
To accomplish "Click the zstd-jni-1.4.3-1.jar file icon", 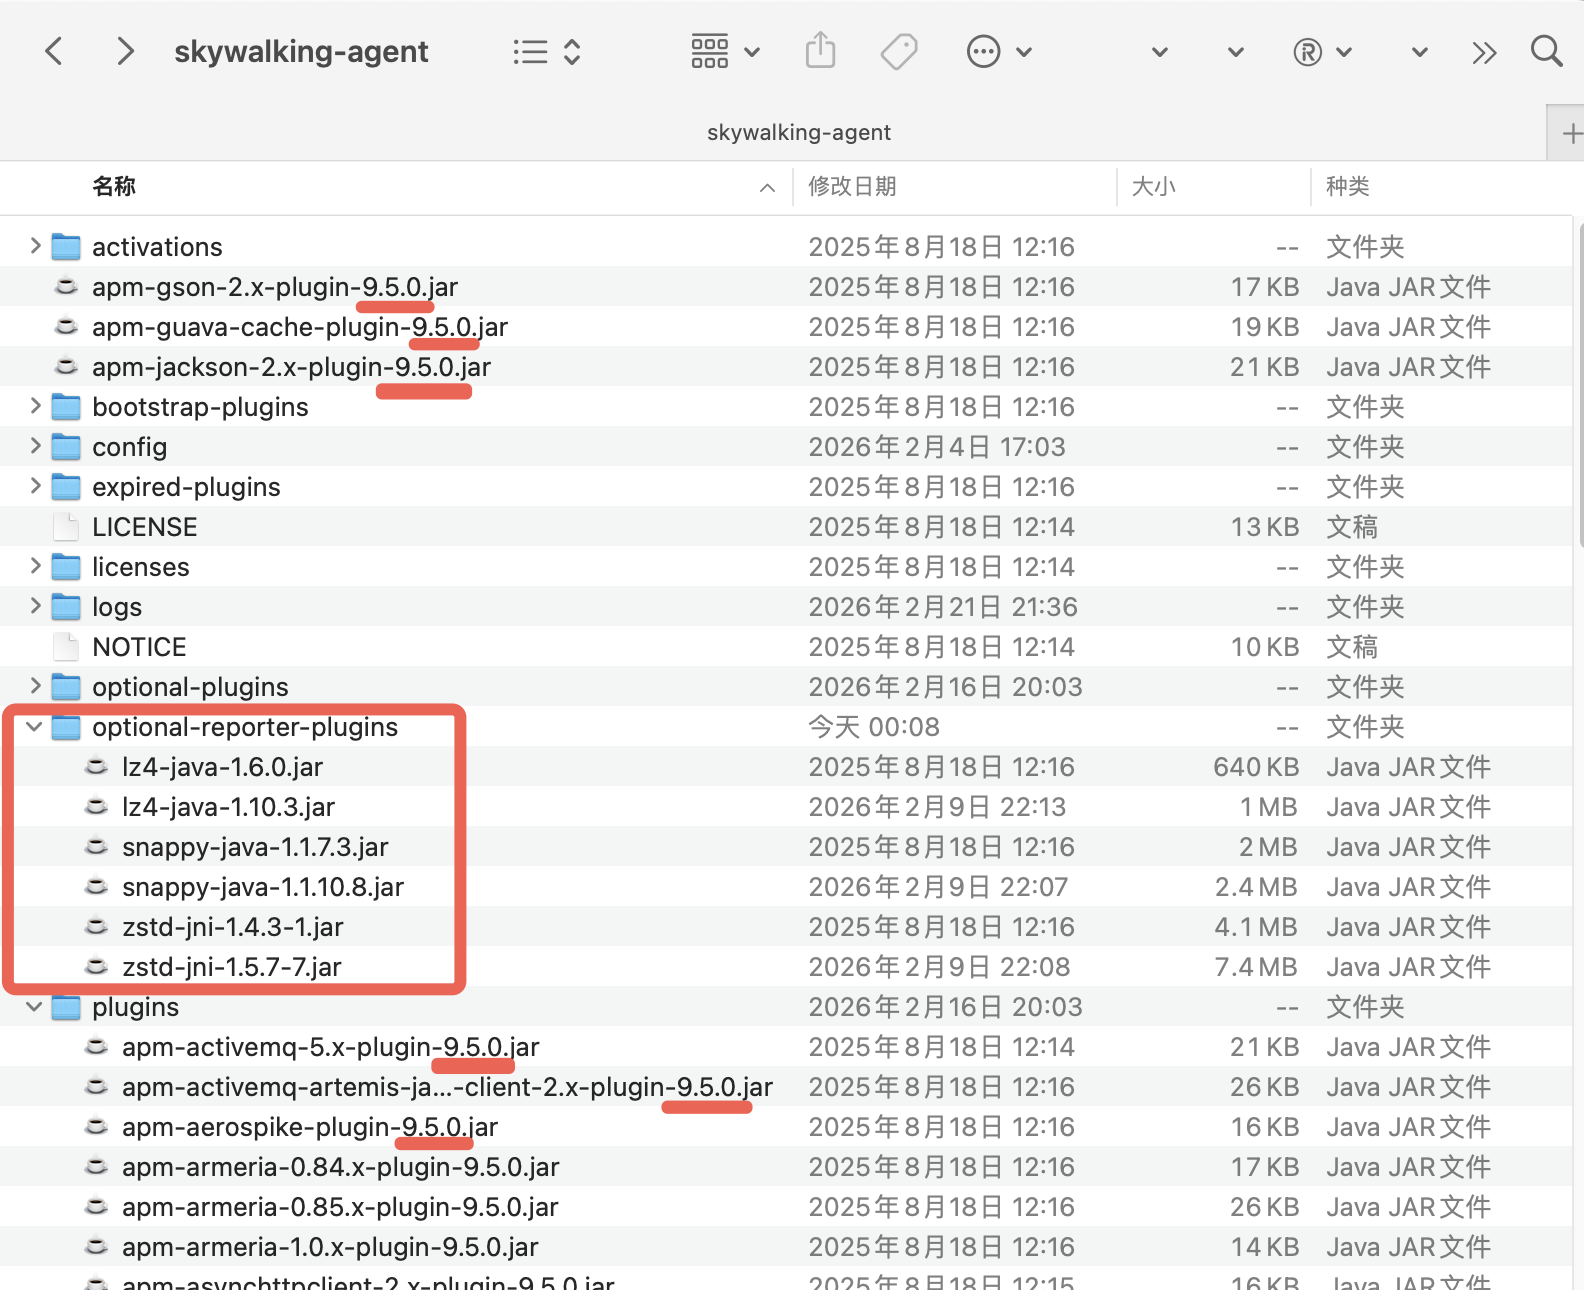I will point(96,927).
